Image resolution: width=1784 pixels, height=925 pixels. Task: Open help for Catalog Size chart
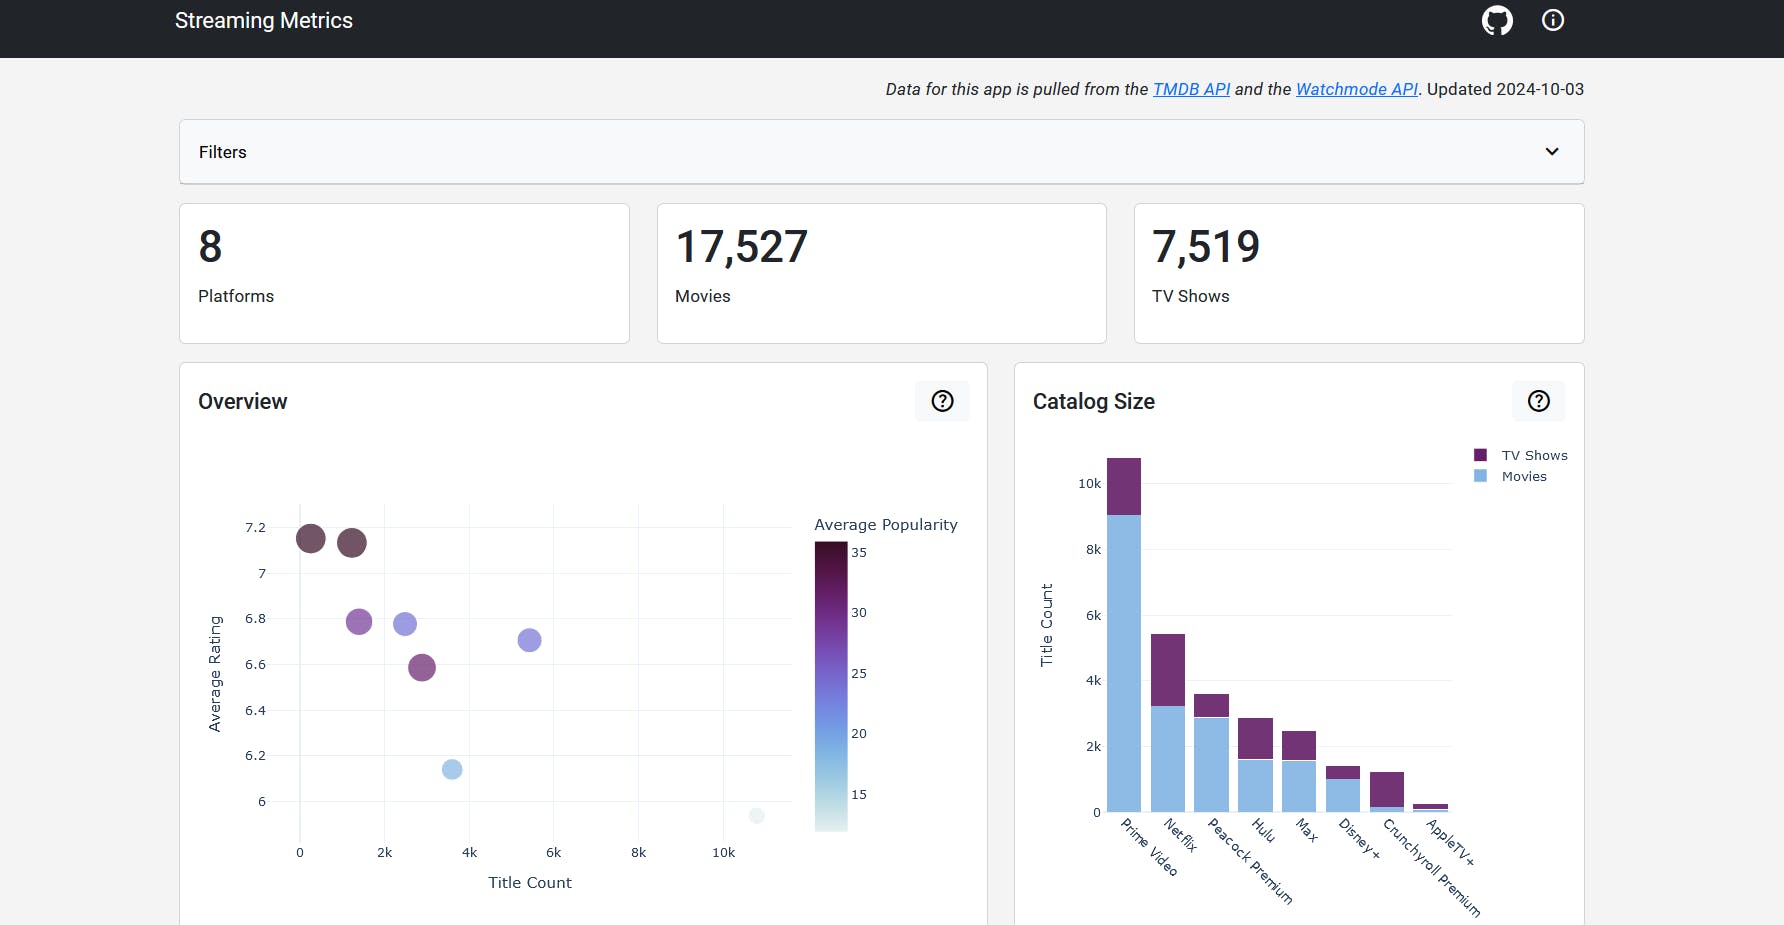click(1538, 401)
